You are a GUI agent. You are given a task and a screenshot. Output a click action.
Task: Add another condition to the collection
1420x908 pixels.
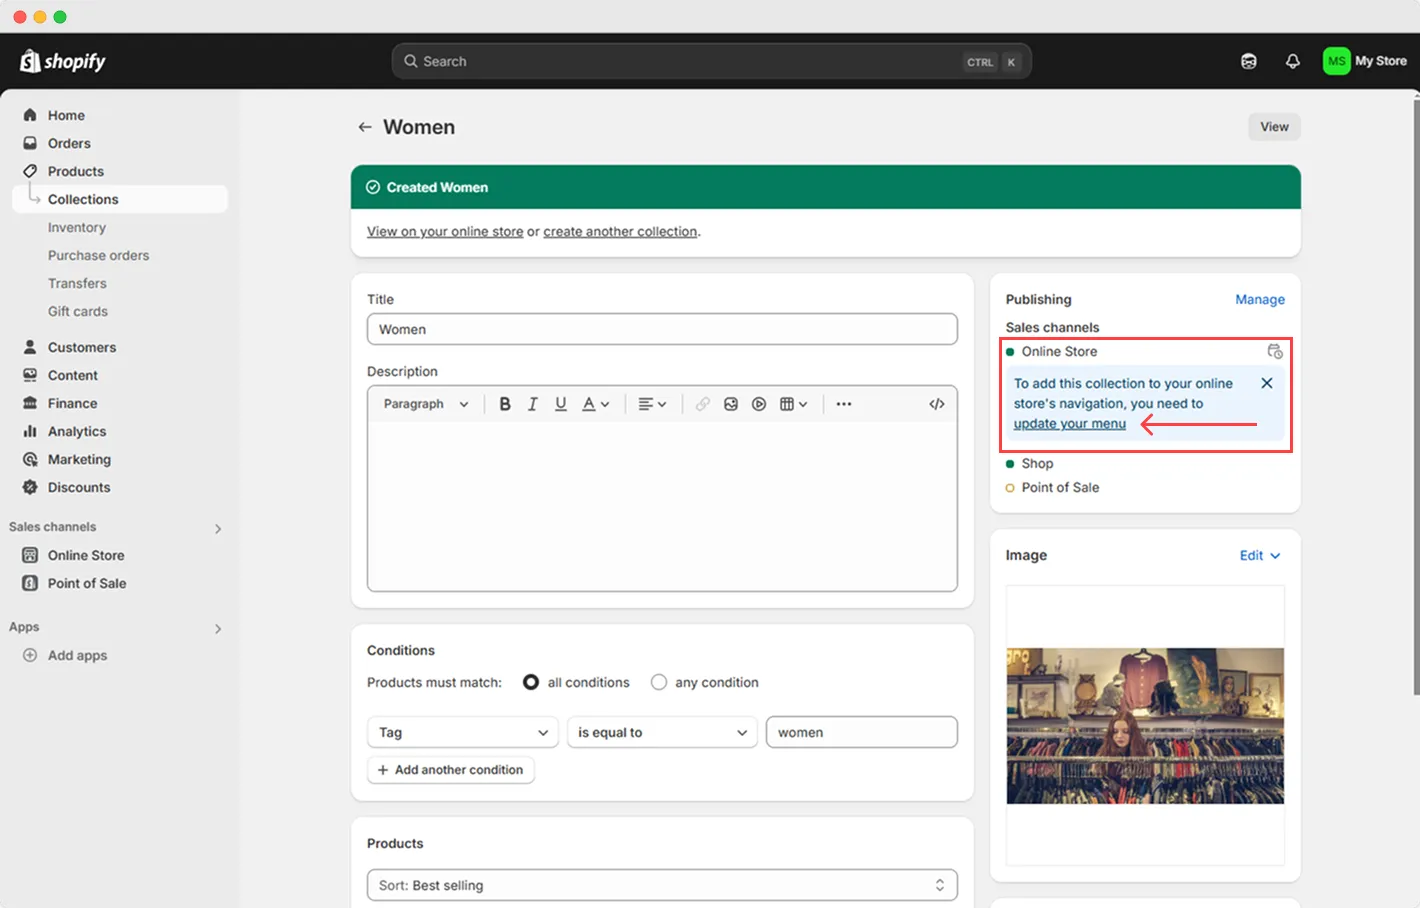451,769
